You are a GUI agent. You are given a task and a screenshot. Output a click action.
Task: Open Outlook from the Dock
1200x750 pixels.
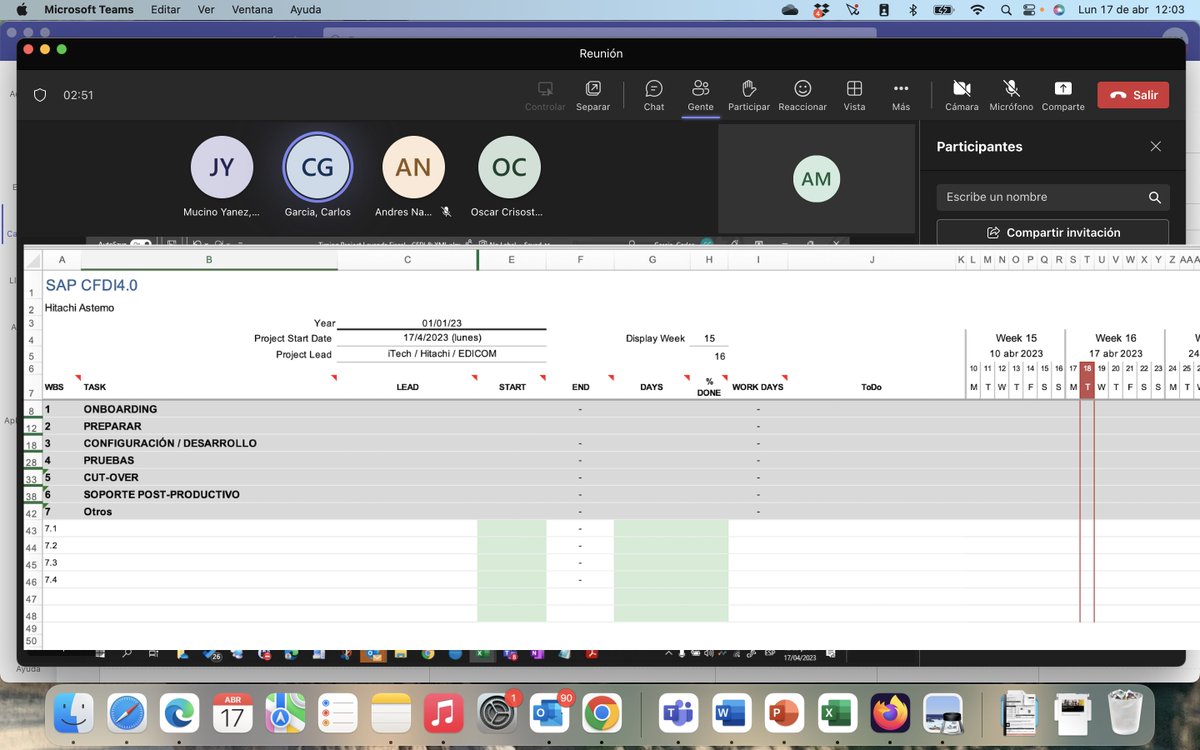tap(550, 714)
